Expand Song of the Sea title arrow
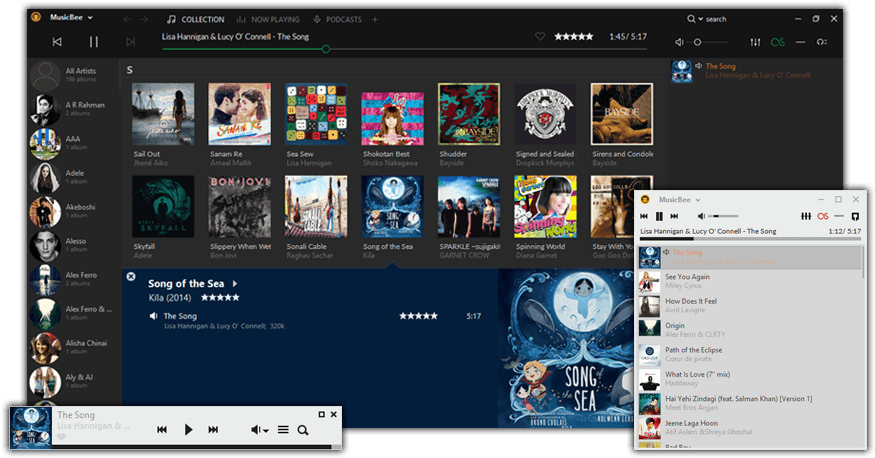Screen dimensions: 875x458 [x=235, y=284]
